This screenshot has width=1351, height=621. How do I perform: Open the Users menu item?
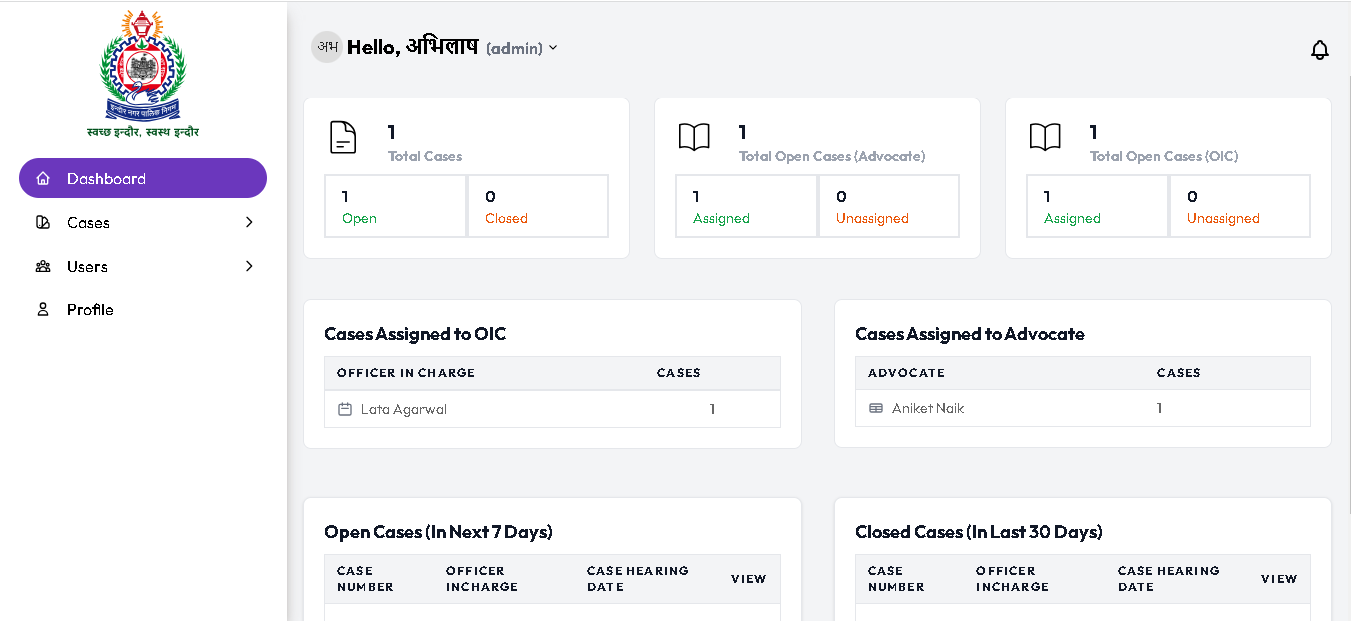pyautogui.click(x=87, y=266)
